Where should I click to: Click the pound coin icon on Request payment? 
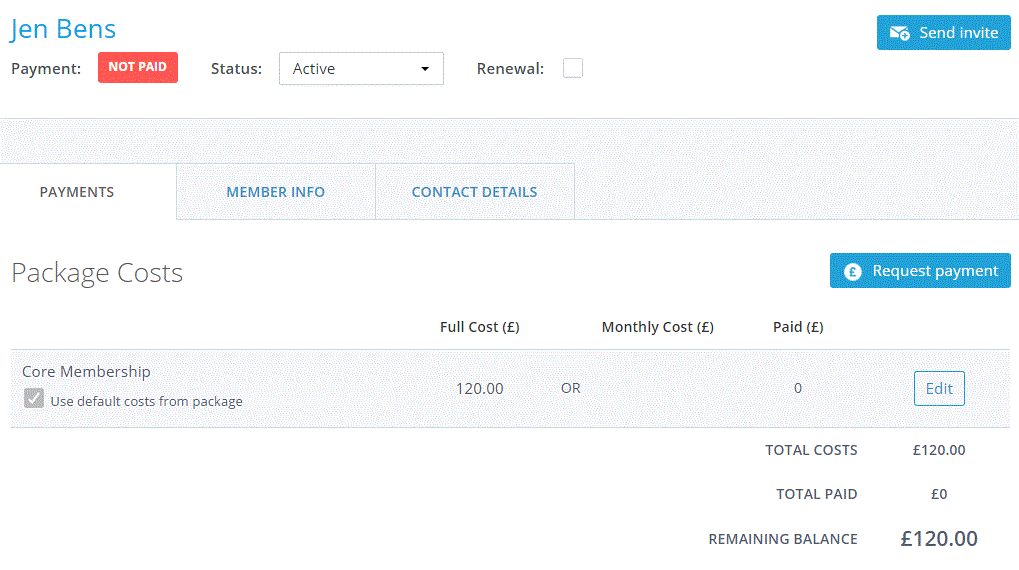pos(852,271)
